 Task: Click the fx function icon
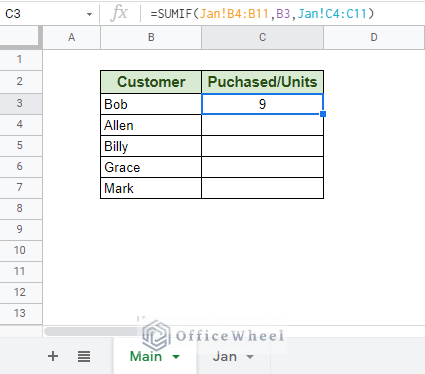click(x=119, y=13)
